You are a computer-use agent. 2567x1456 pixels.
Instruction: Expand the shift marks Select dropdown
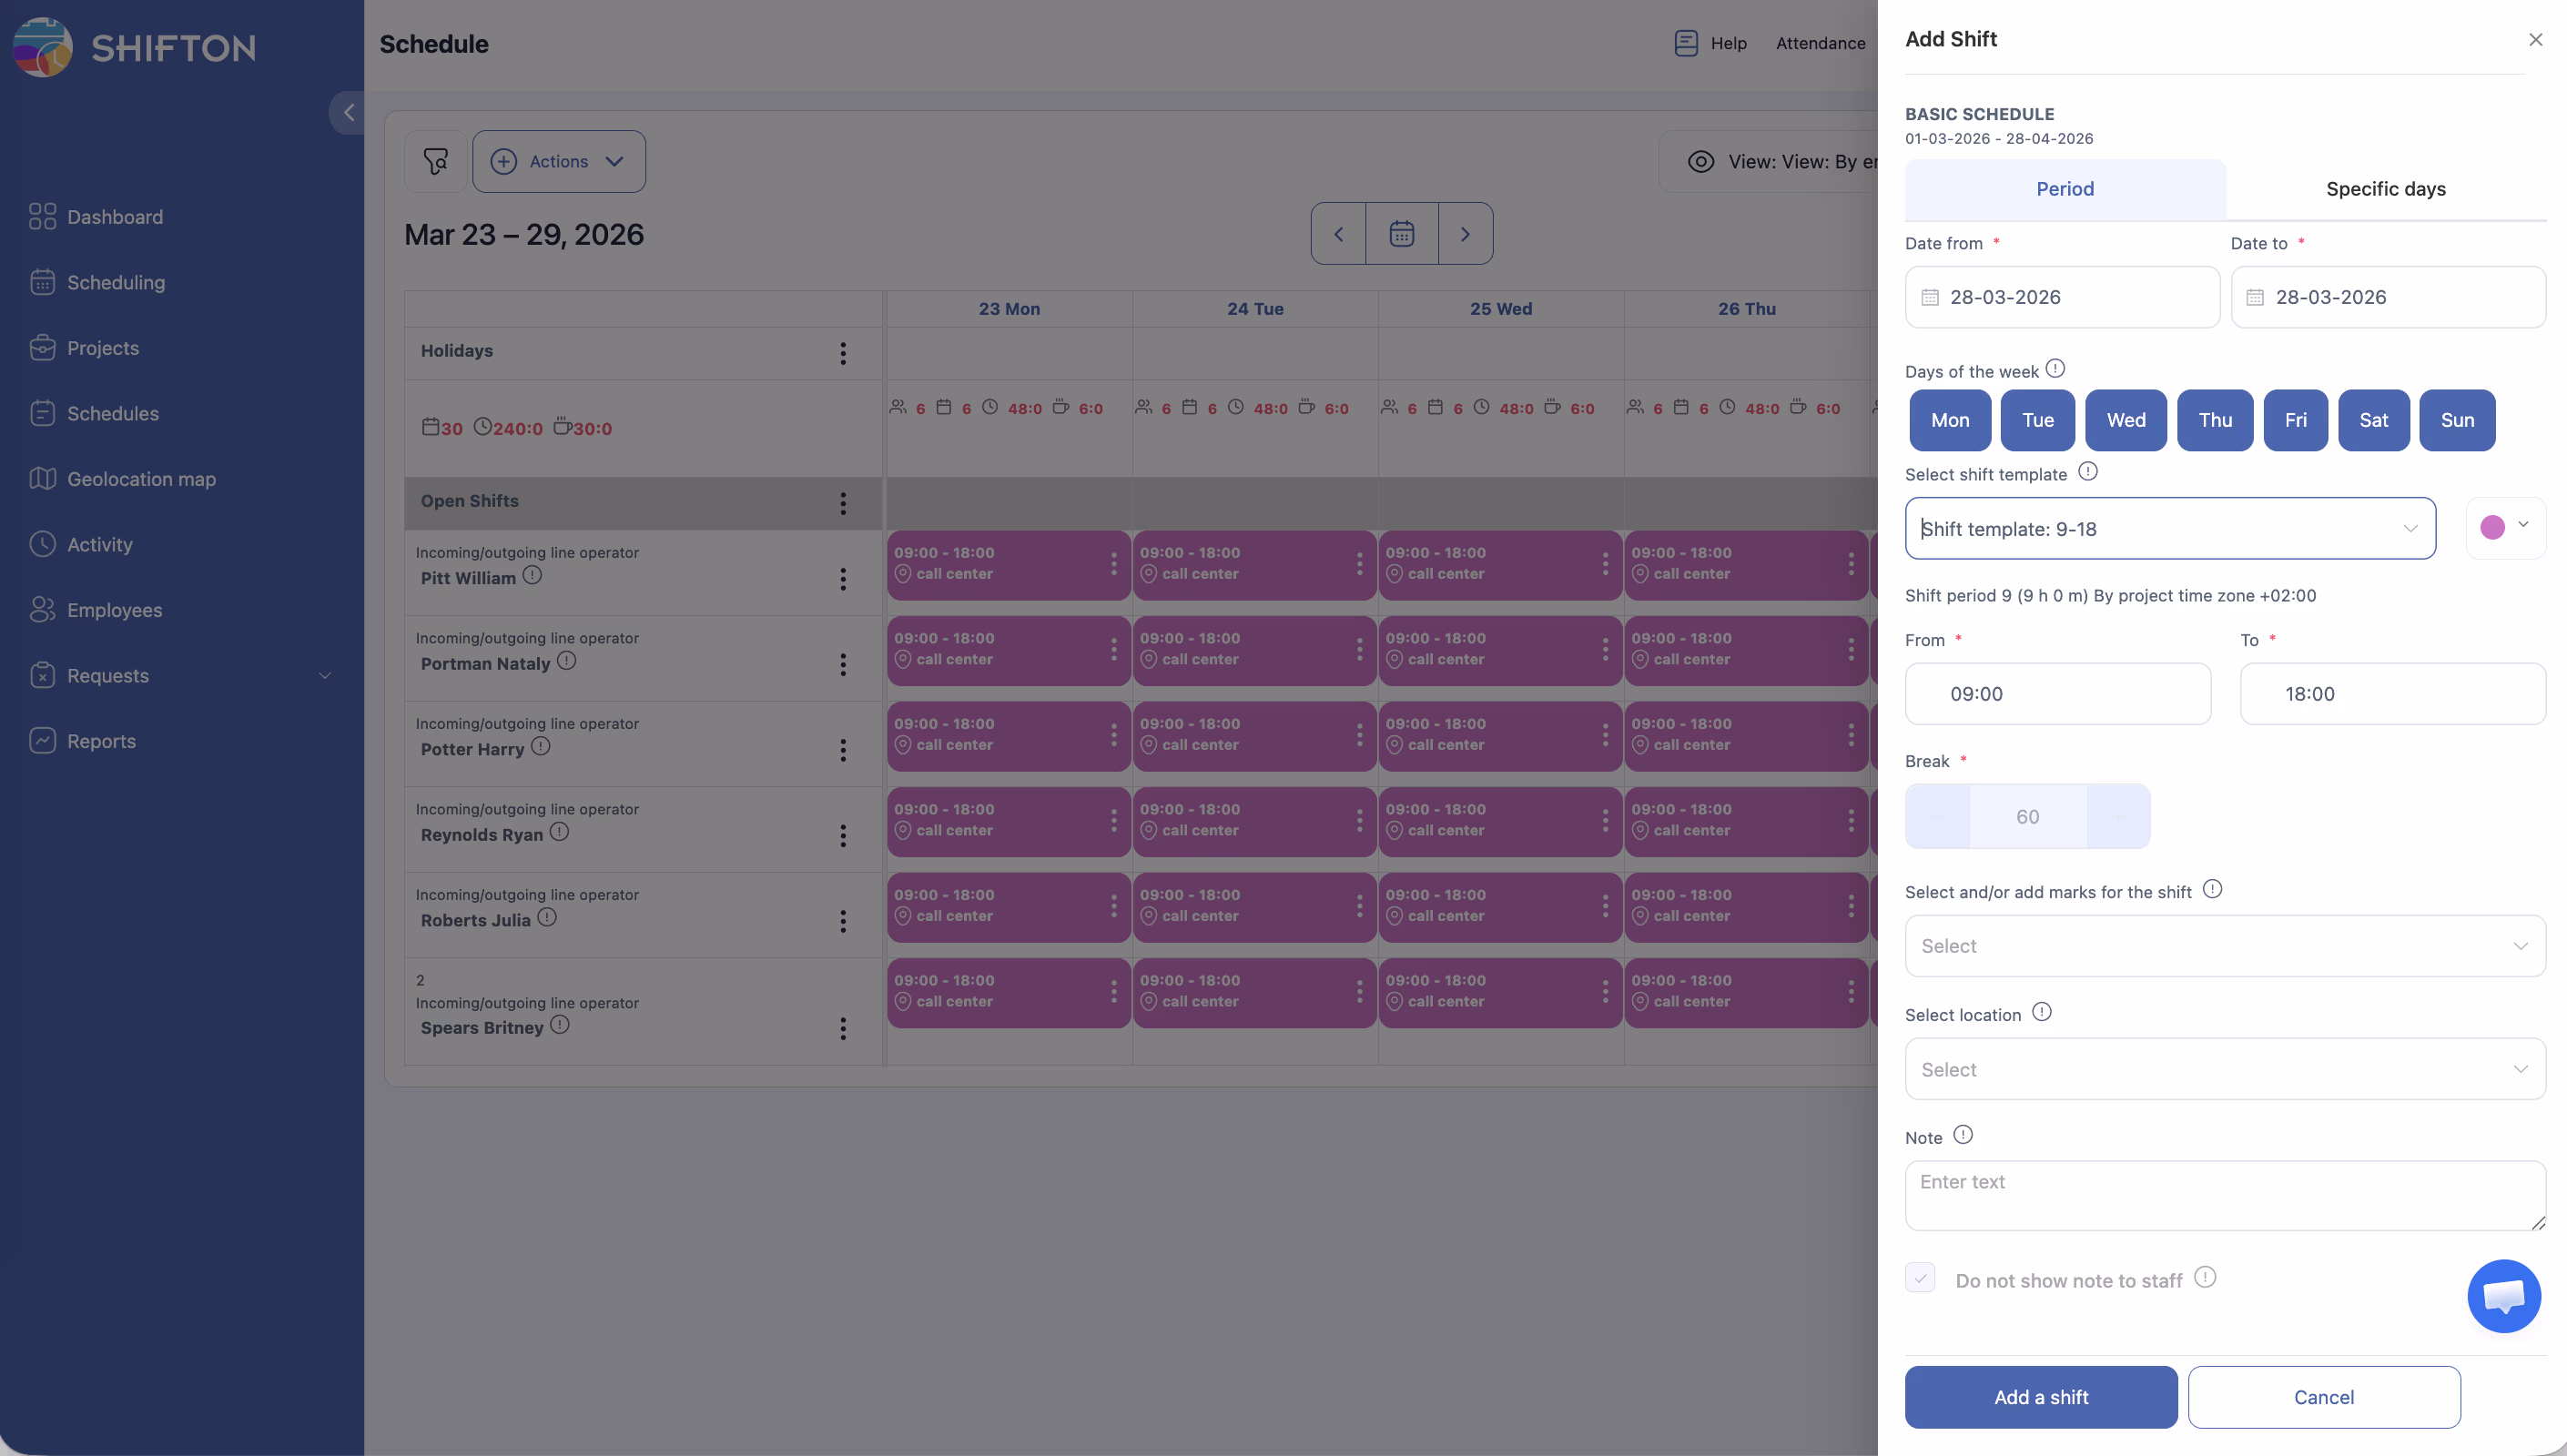[2224, 946]
